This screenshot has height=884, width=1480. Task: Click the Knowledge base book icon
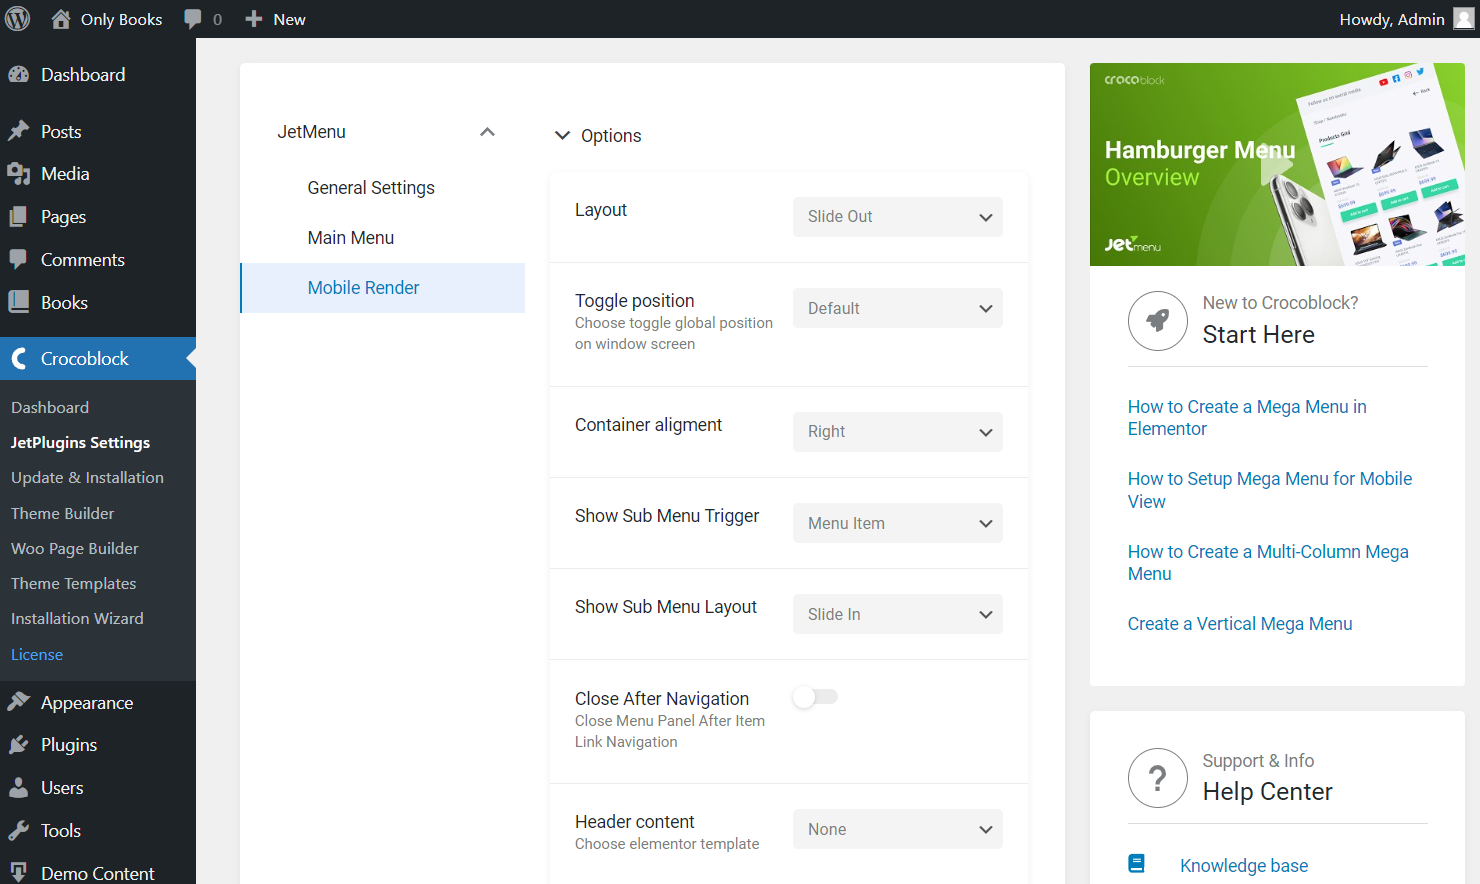coord(1137,864)
